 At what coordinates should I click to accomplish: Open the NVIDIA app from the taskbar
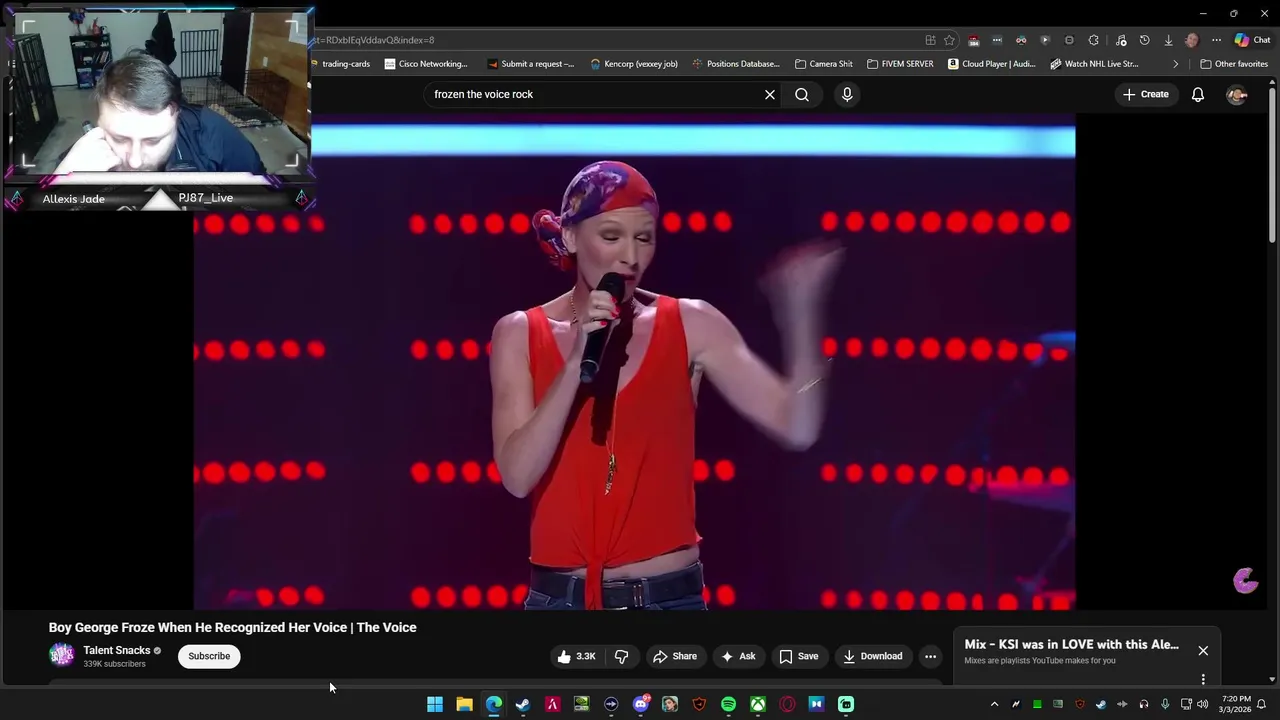click(x=581, y=704)
